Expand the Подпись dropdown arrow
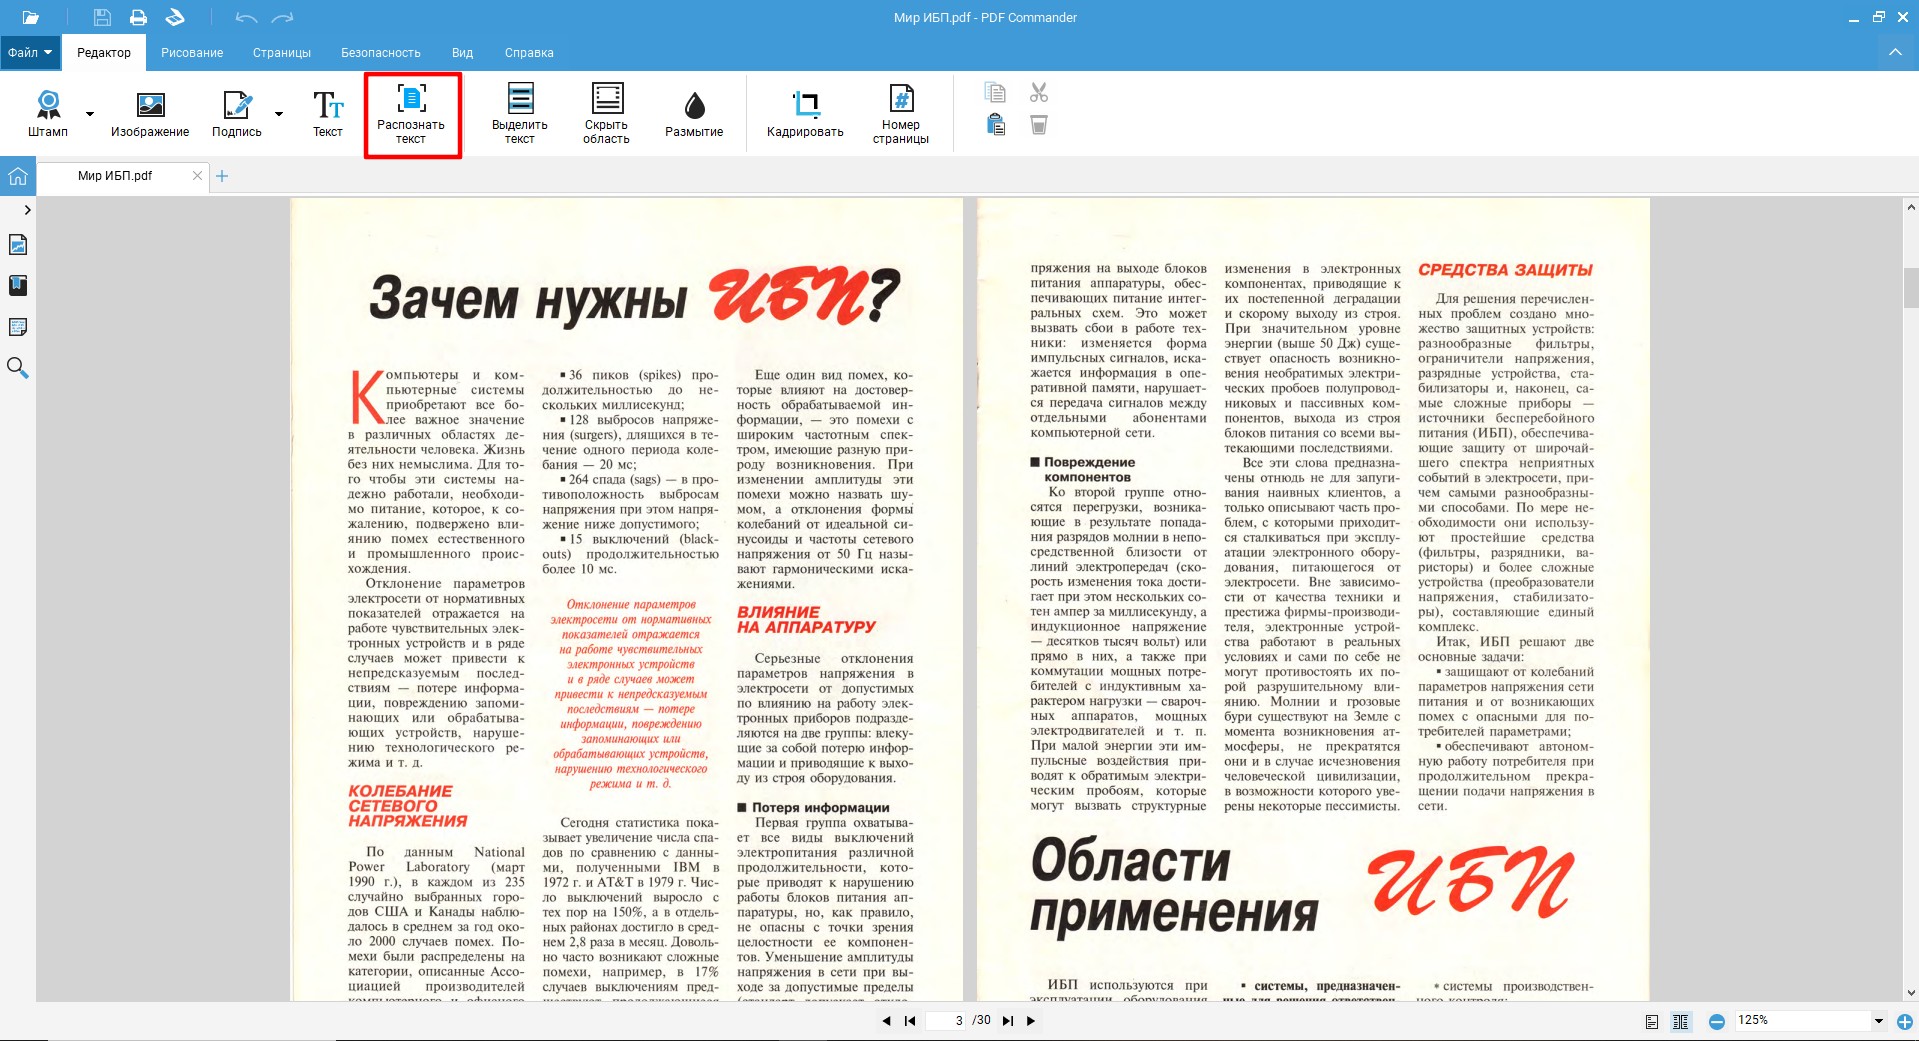Image resolution: width=1919 pixels, height=1041 pixels. tap(279, 113)
